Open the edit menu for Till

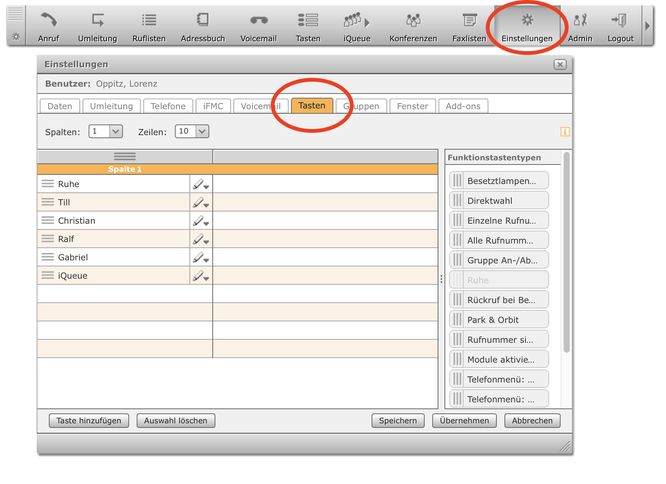pyautogui.click(x=201, y=203)
